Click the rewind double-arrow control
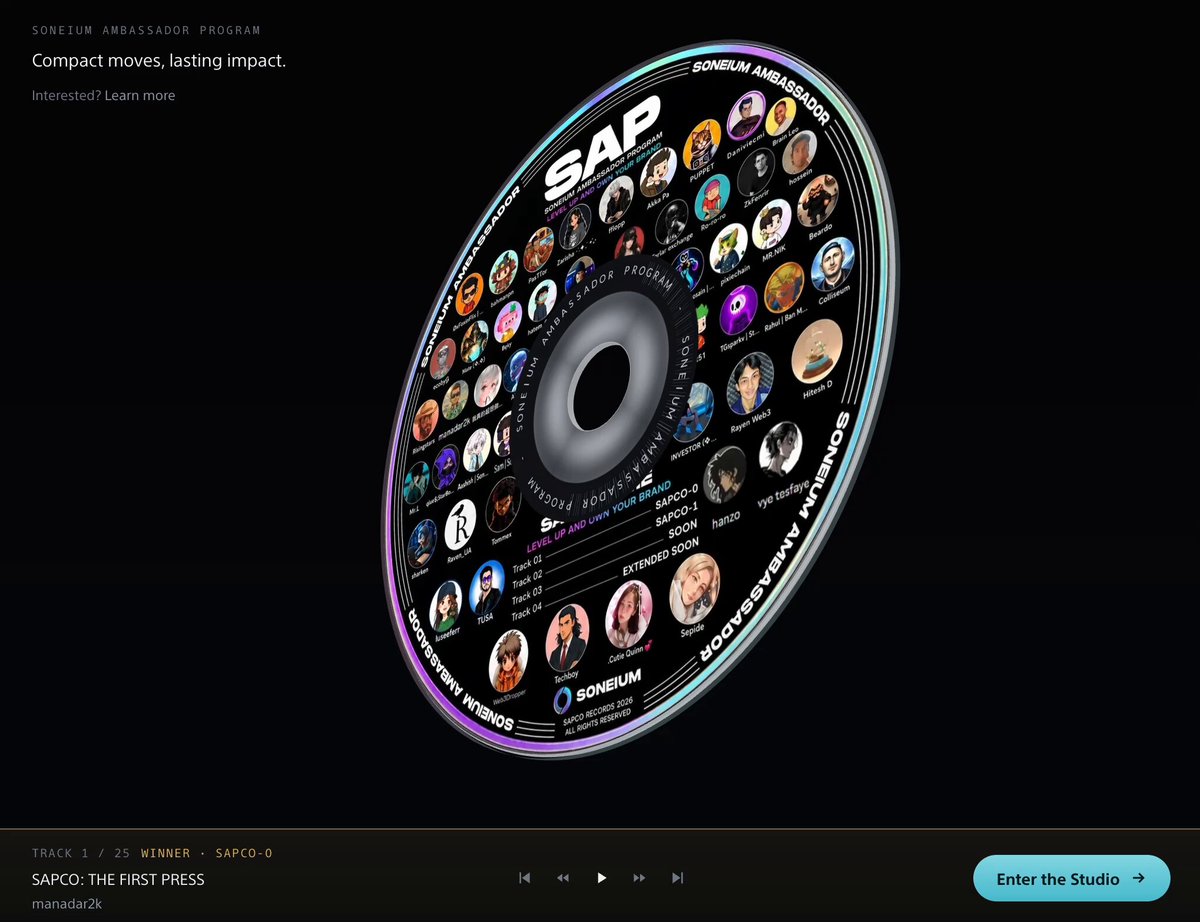Screen dimensions: 1200x922 pos(563,878)
